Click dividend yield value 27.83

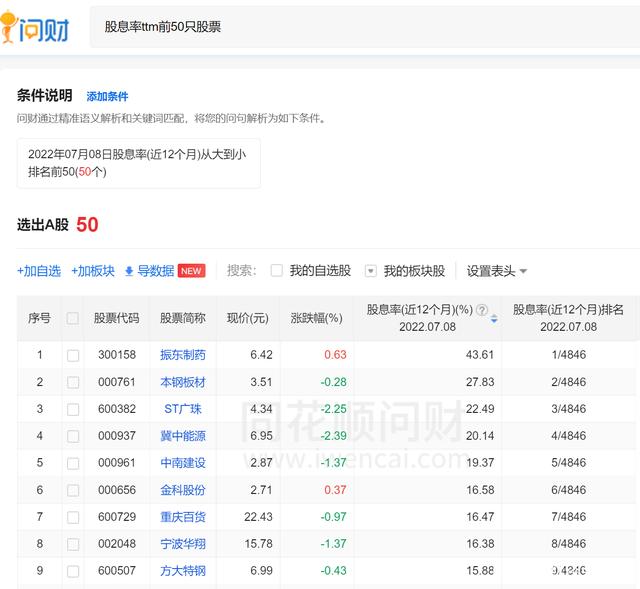480,382
